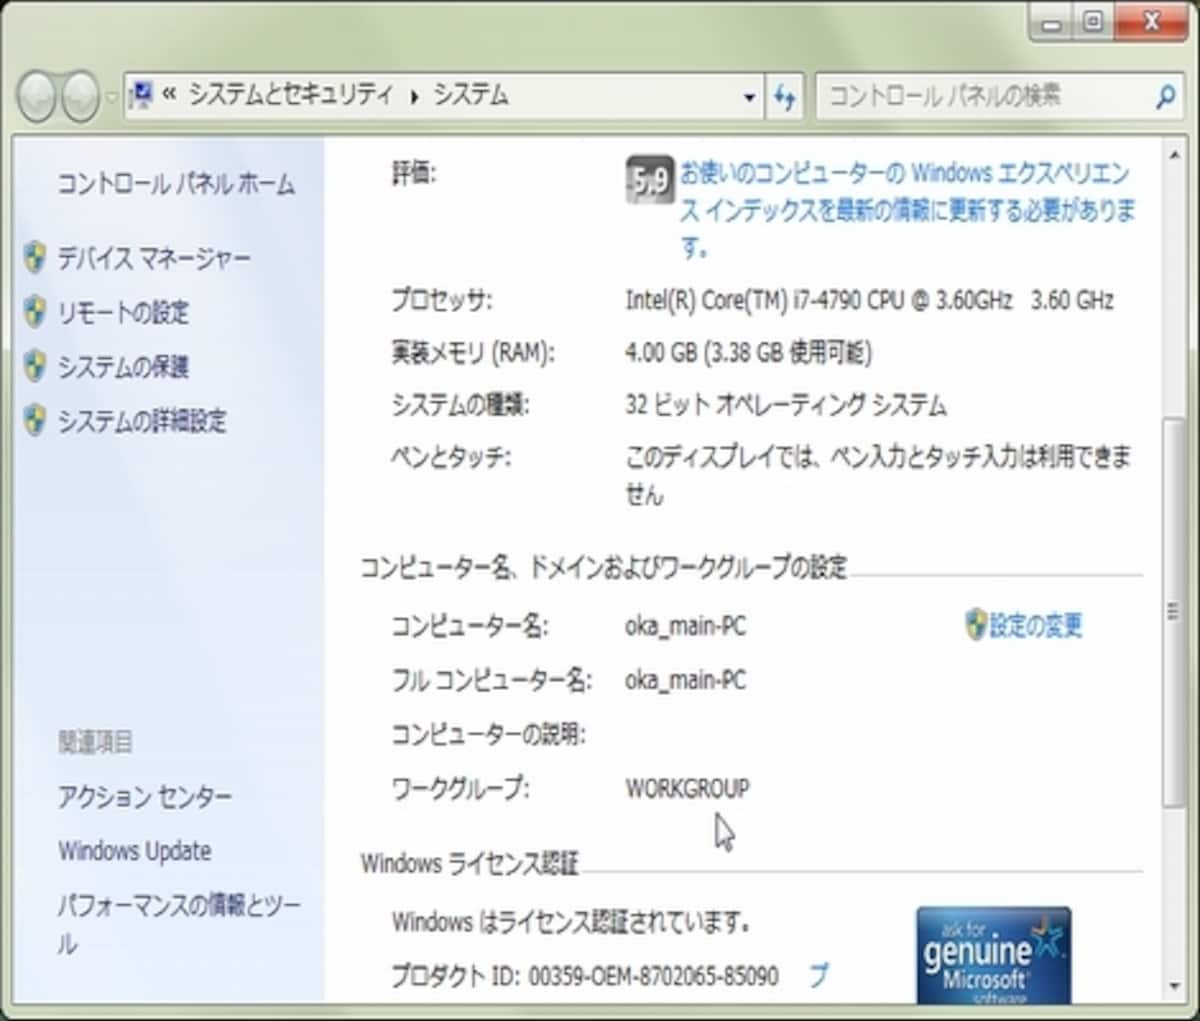This screenshot has width=1200, height=1021.
Task: Open the Windows エクスペリエンス インデックス update link
Action: [908, 209]
